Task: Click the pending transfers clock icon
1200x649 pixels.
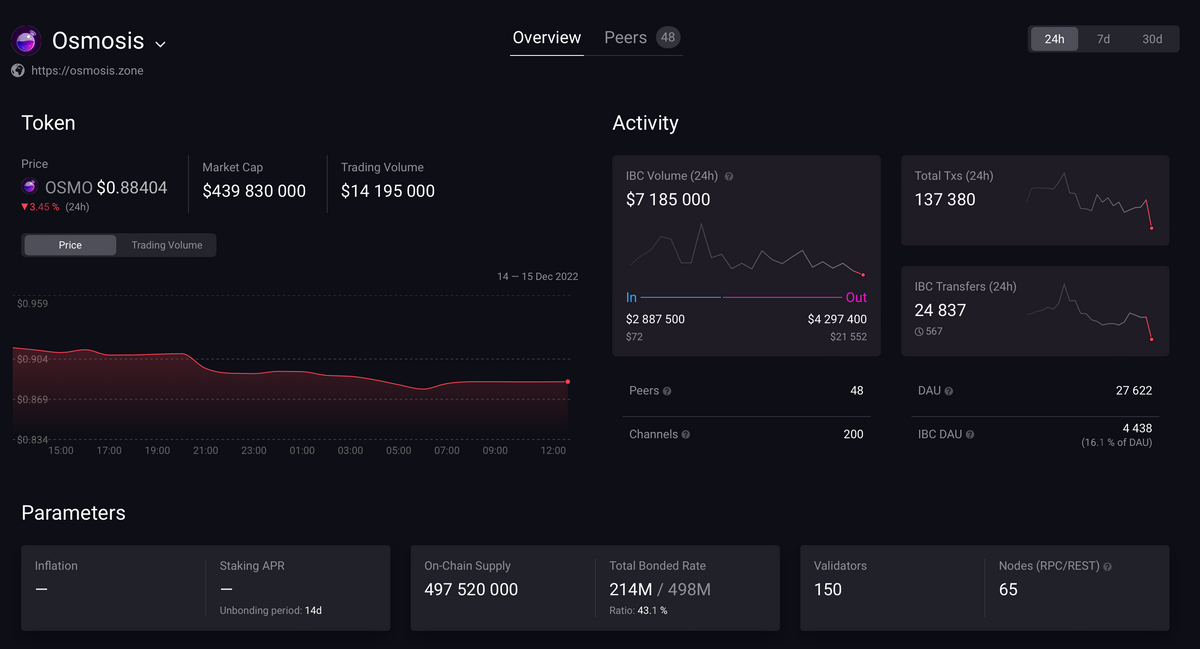Action: point(919,332)
